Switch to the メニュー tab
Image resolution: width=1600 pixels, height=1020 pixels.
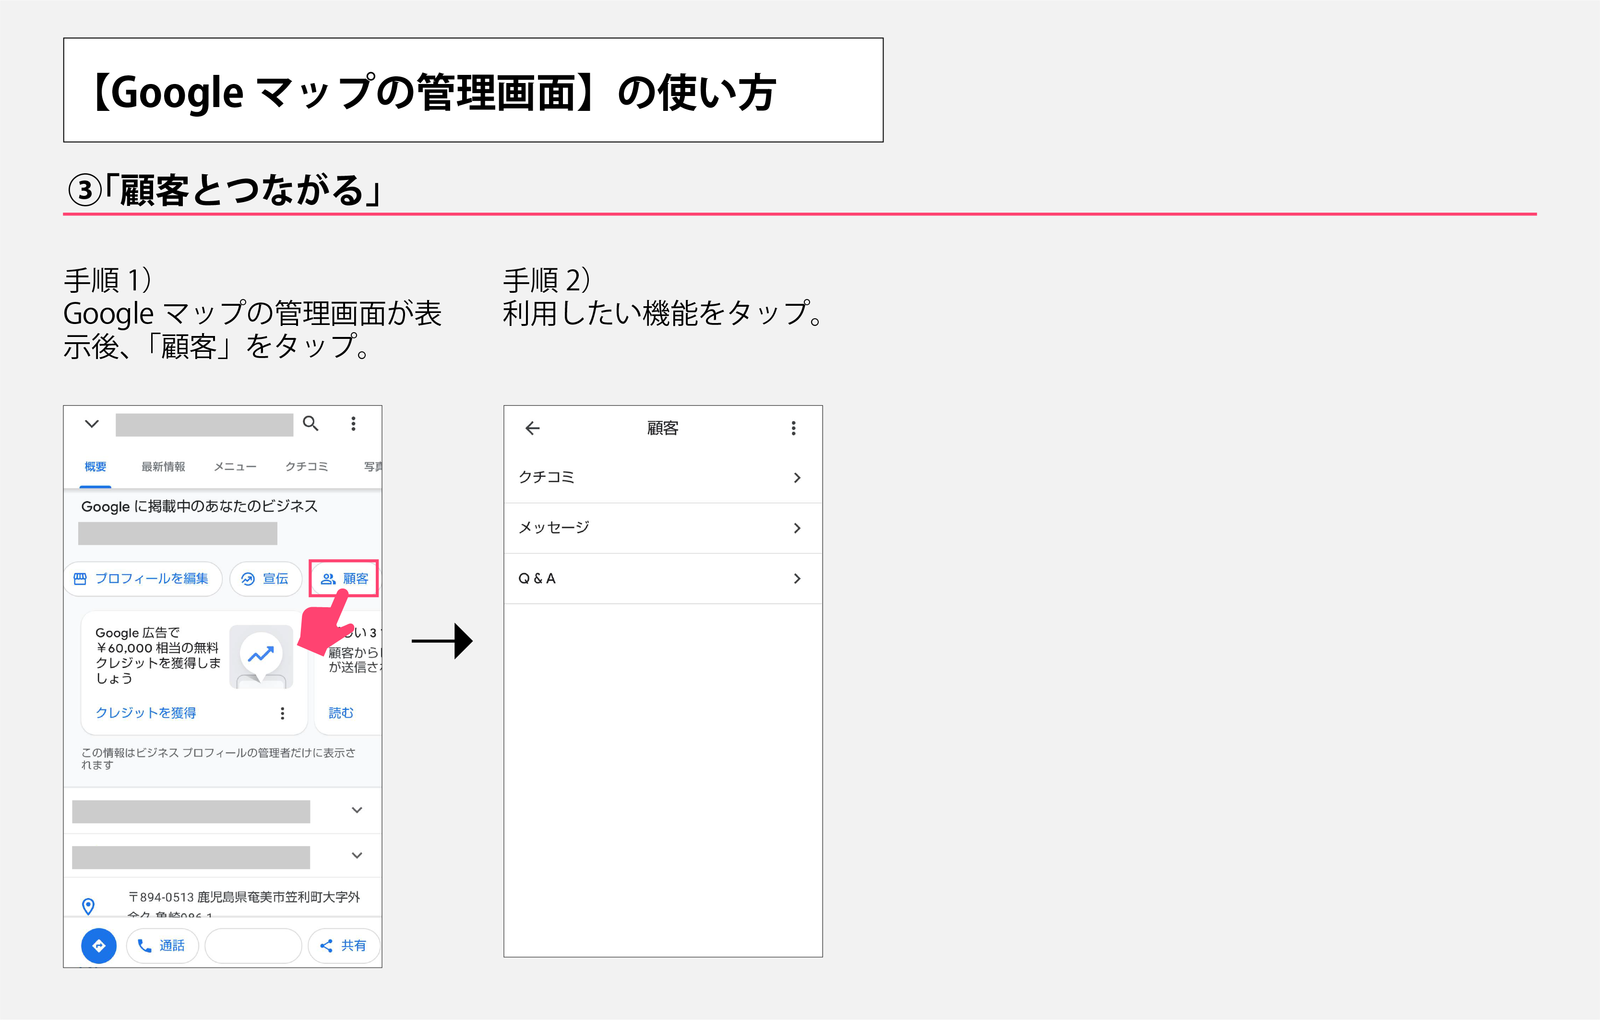pyautogui.click(x=235, y=467)
